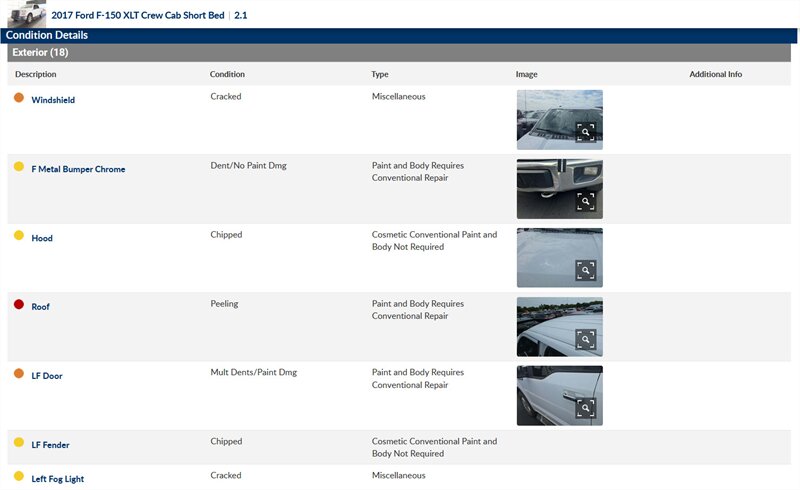Click yellow severity dot beside Hood
The height and width of the screenshot is (490, 800).
[19, 236]
